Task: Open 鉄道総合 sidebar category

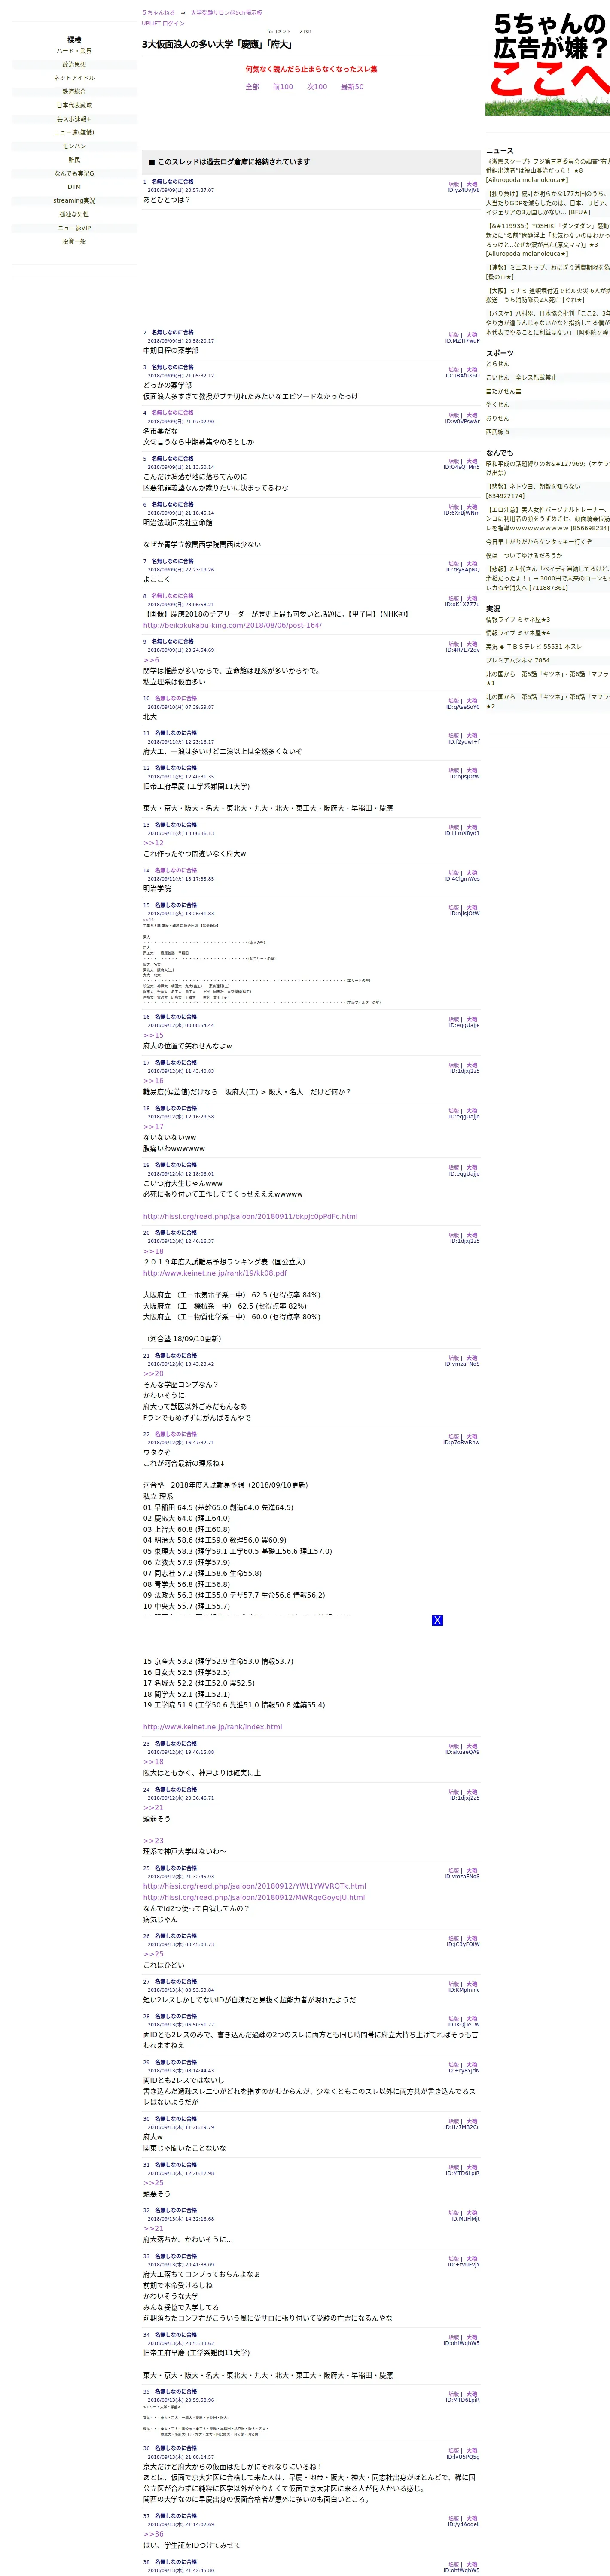Action: click(74, 91)
